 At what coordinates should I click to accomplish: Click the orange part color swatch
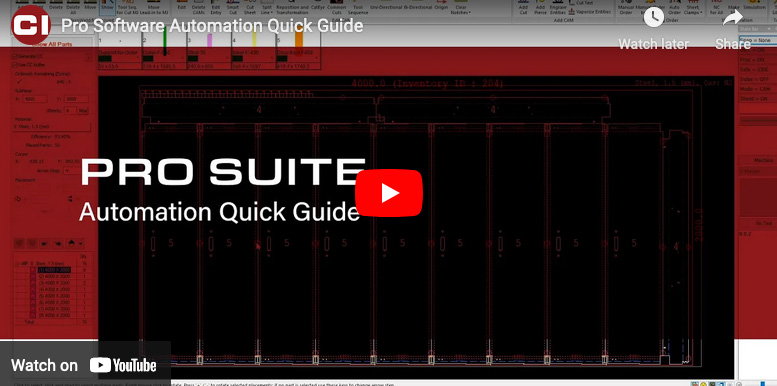(x=299, y=38)
